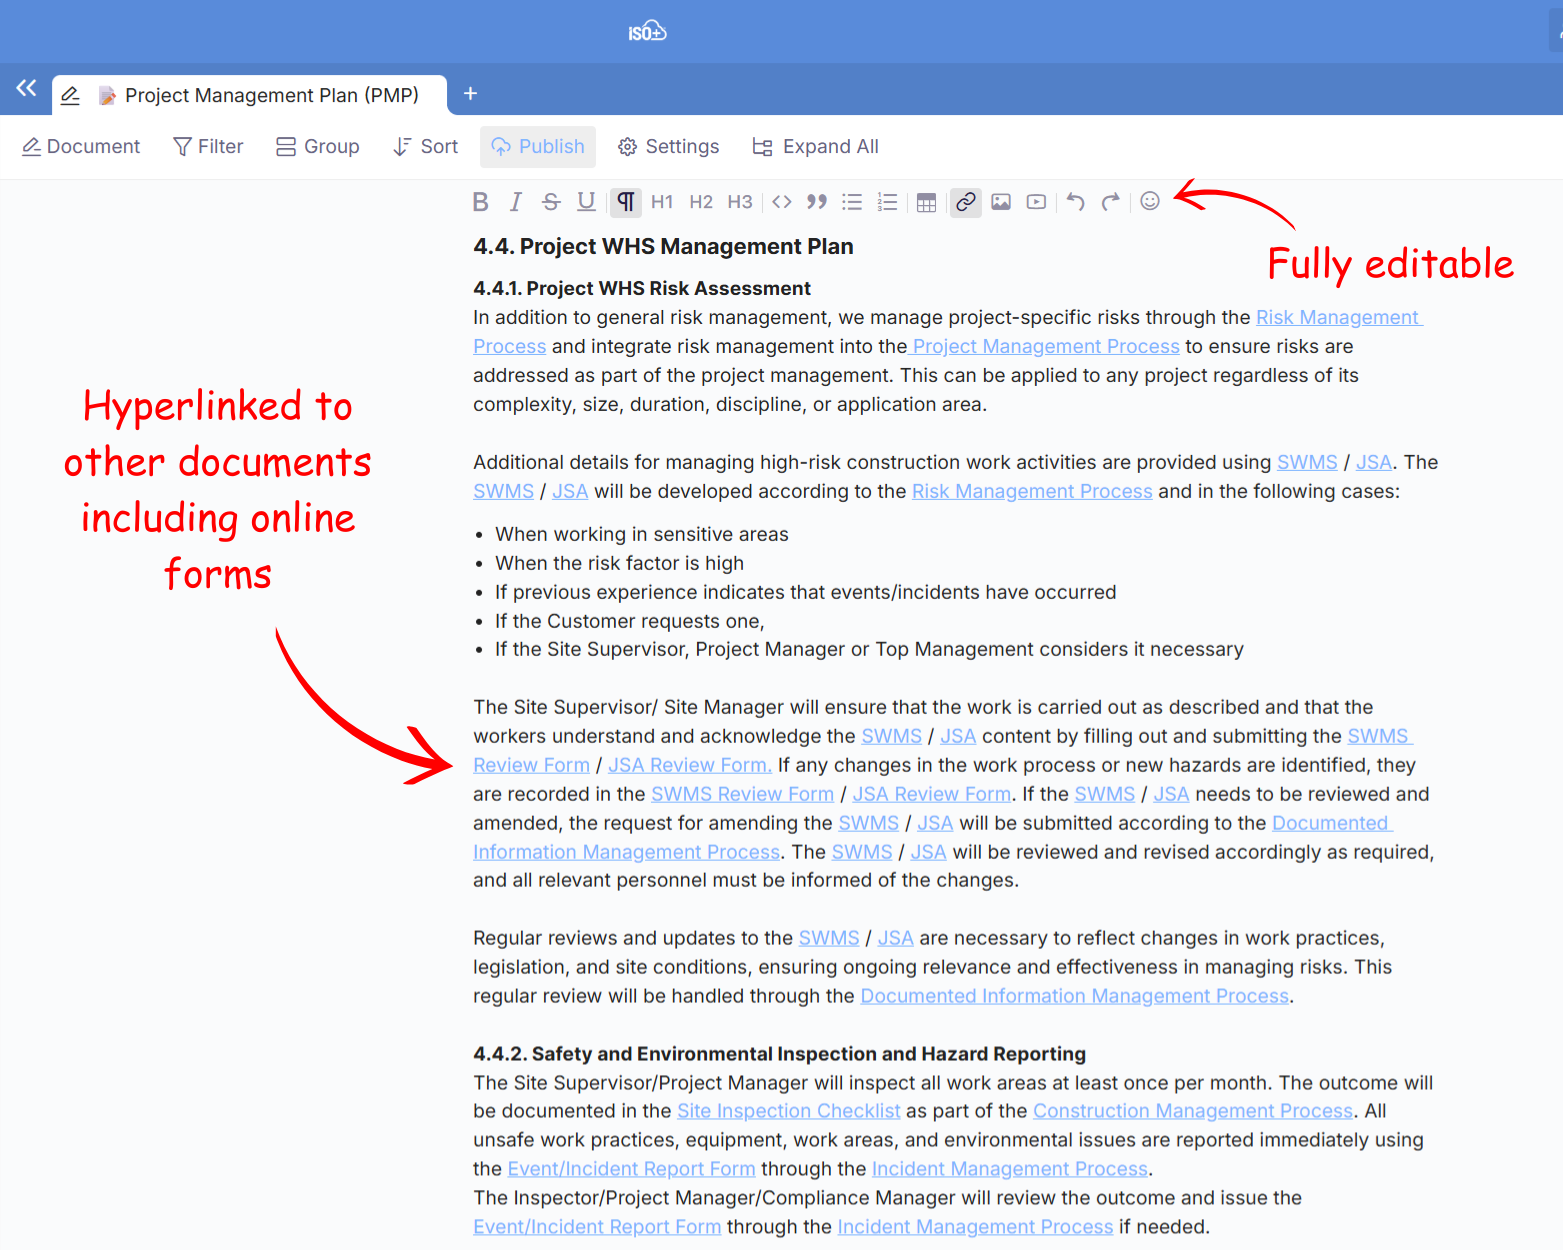Add a new tab with plus button
This screenshot has width=1563, height=1250.
pyautogui.click(x=470, y=94)
